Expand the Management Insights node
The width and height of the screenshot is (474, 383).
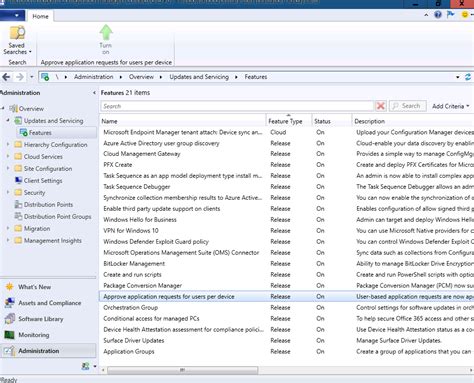coord(8,240)
